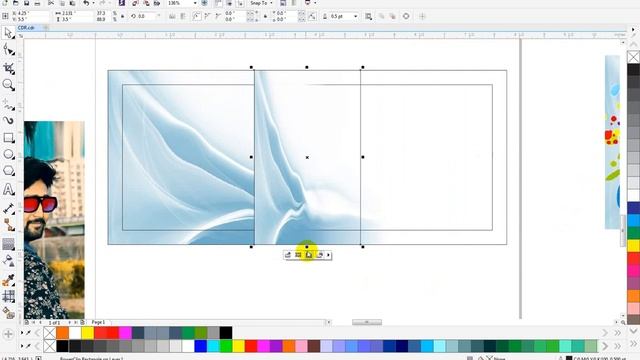This screenshot has height=360, width=640.
Task: Click Wrap Text button in property bar
Action: [369, 16]
